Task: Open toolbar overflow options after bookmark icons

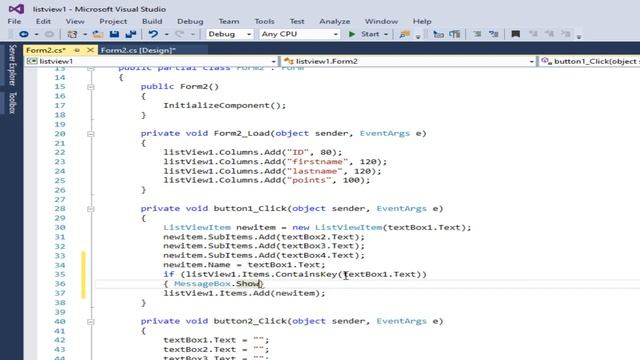Action: click(579, 37)
